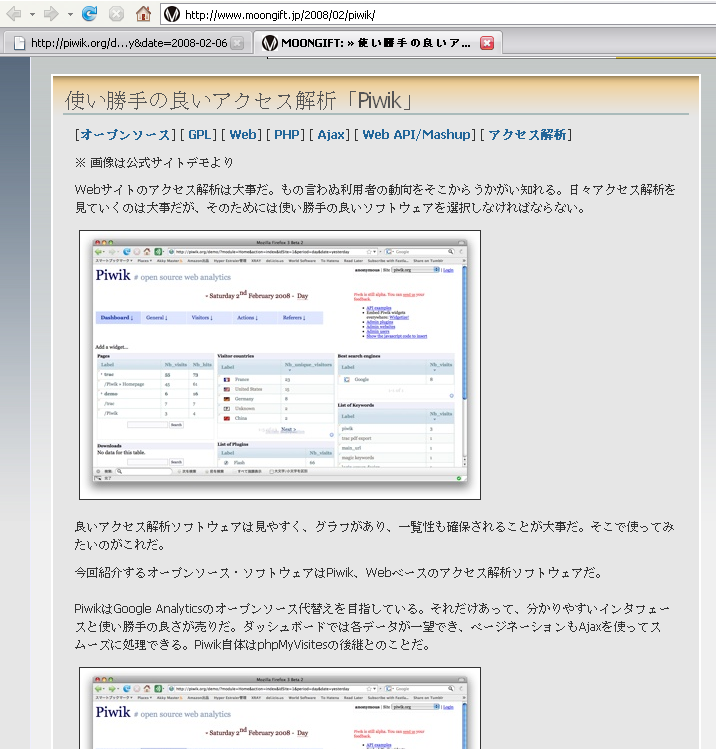The width and height of the screenshot is (716, 749).
Task: Click the Stop loading icon
Action: [x=116, y=14]
